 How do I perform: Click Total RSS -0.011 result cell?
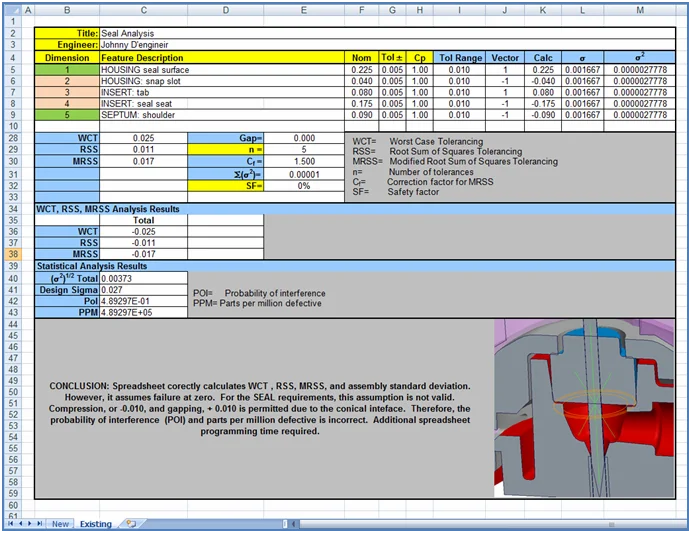pyautogui.click(x=144, y=243)
